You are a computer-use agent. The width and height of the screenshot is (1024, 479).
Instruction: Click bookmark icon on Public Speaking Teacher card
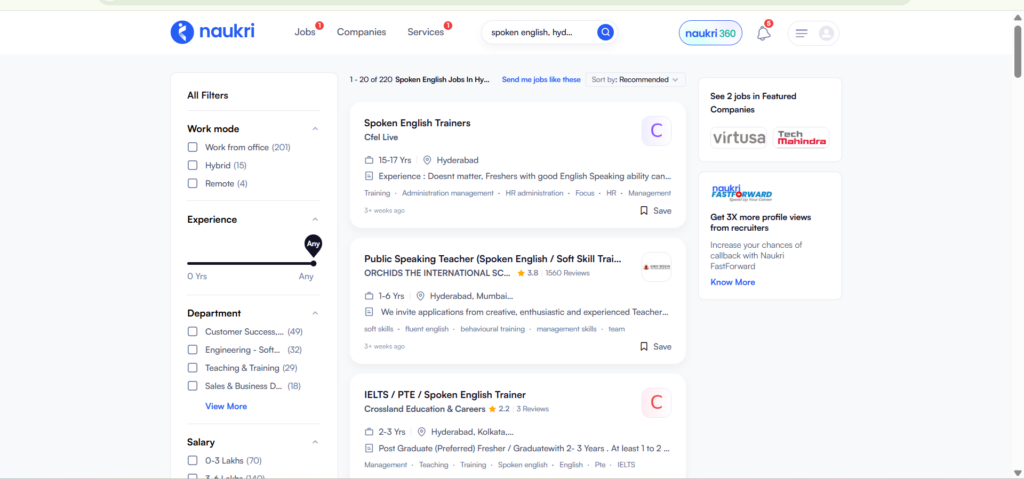click(x=644, y=346)
